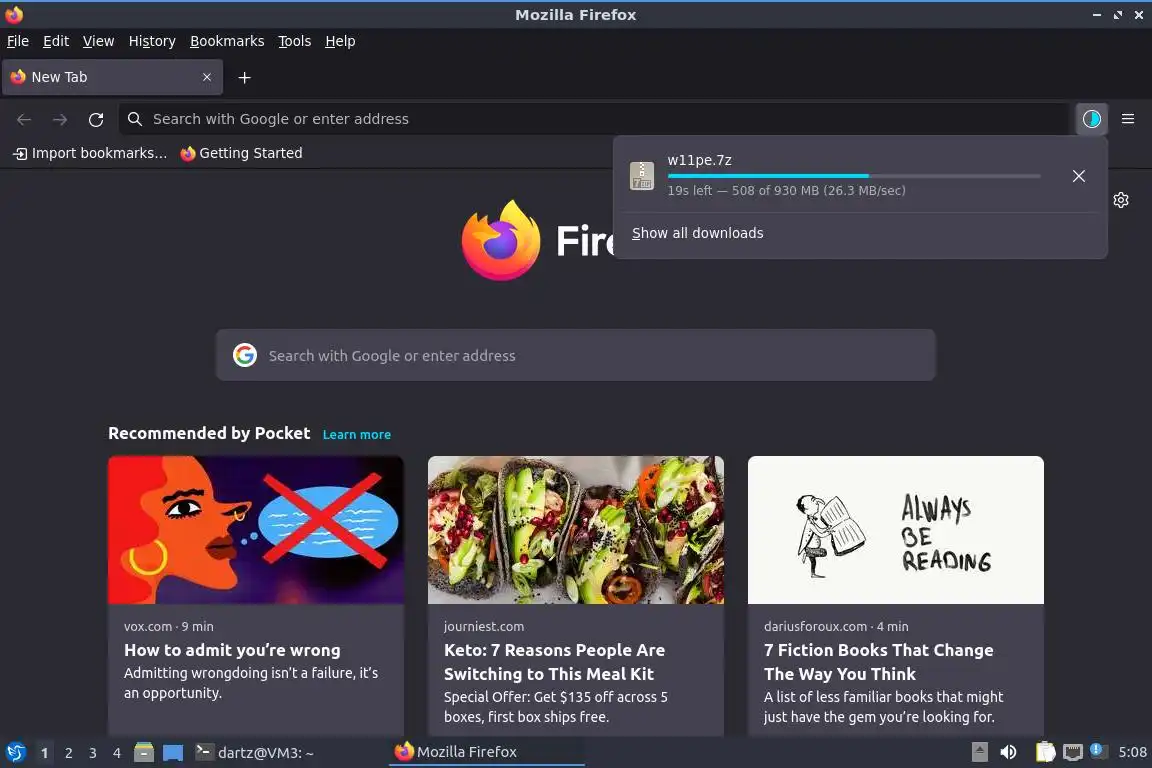Open the History menu
The width and height of the screenshot is (1152, 768).
click(x=152, y=41)
